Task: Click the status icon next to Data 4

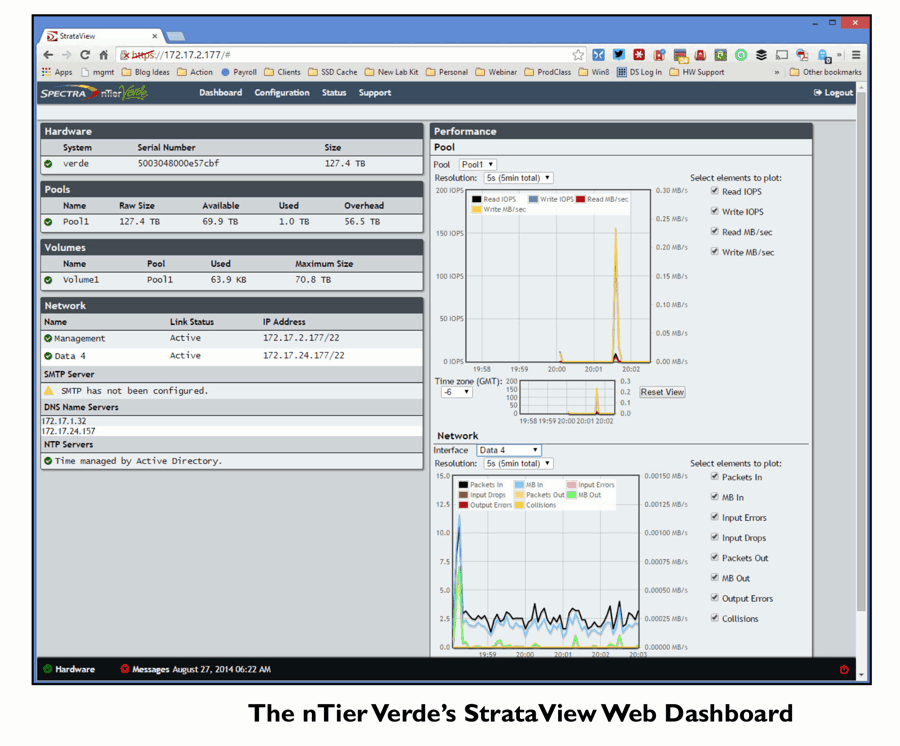Action: tap(48, 356)
